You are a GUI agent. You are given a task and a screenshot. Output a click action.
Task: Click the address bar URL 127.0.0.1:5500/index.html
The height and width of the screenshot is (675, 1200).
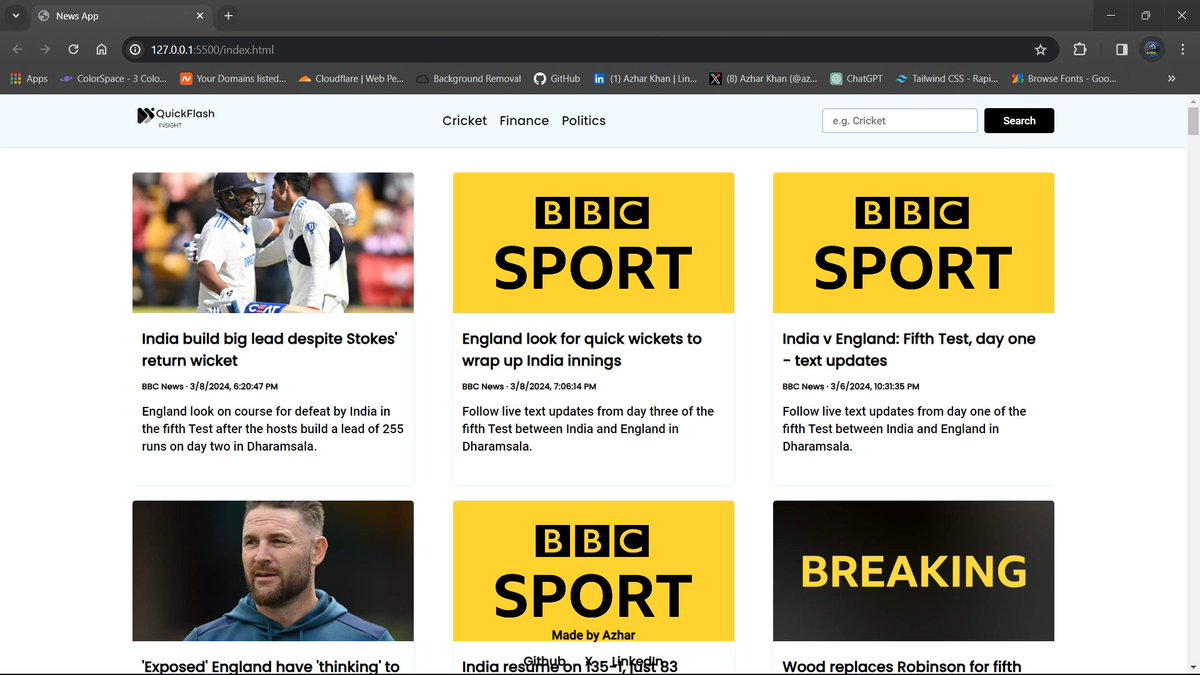(212, 49)
